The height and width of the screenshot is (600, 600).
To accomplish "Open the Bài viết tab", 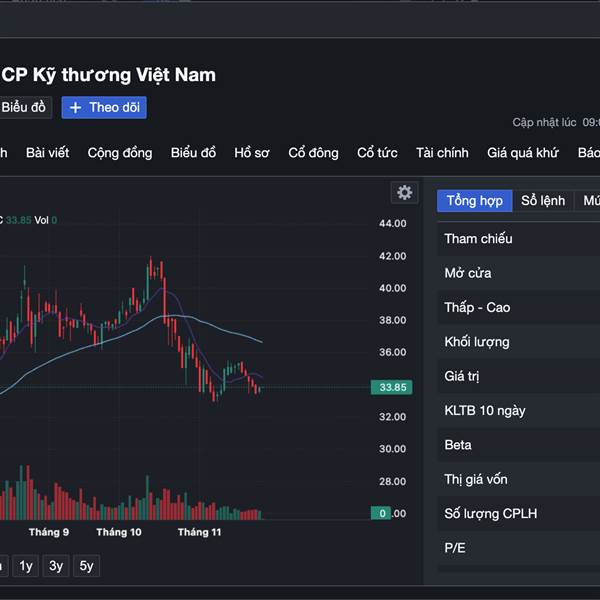I will click(x=48, y=153).
